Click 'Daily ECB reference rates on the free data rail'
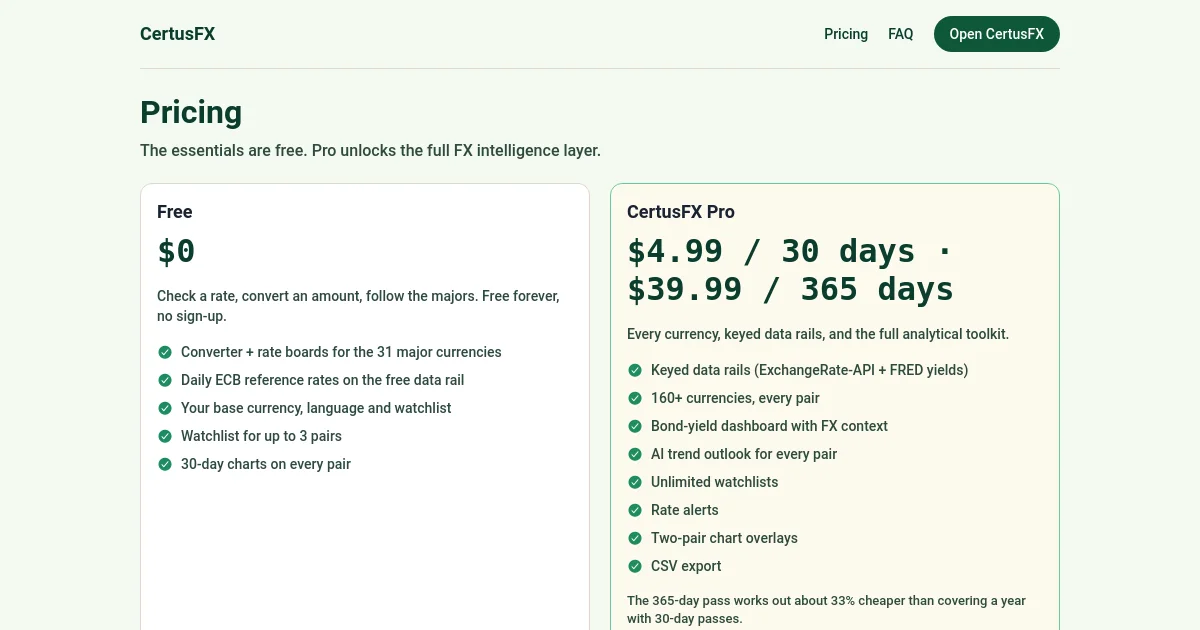 coord(323,380)
